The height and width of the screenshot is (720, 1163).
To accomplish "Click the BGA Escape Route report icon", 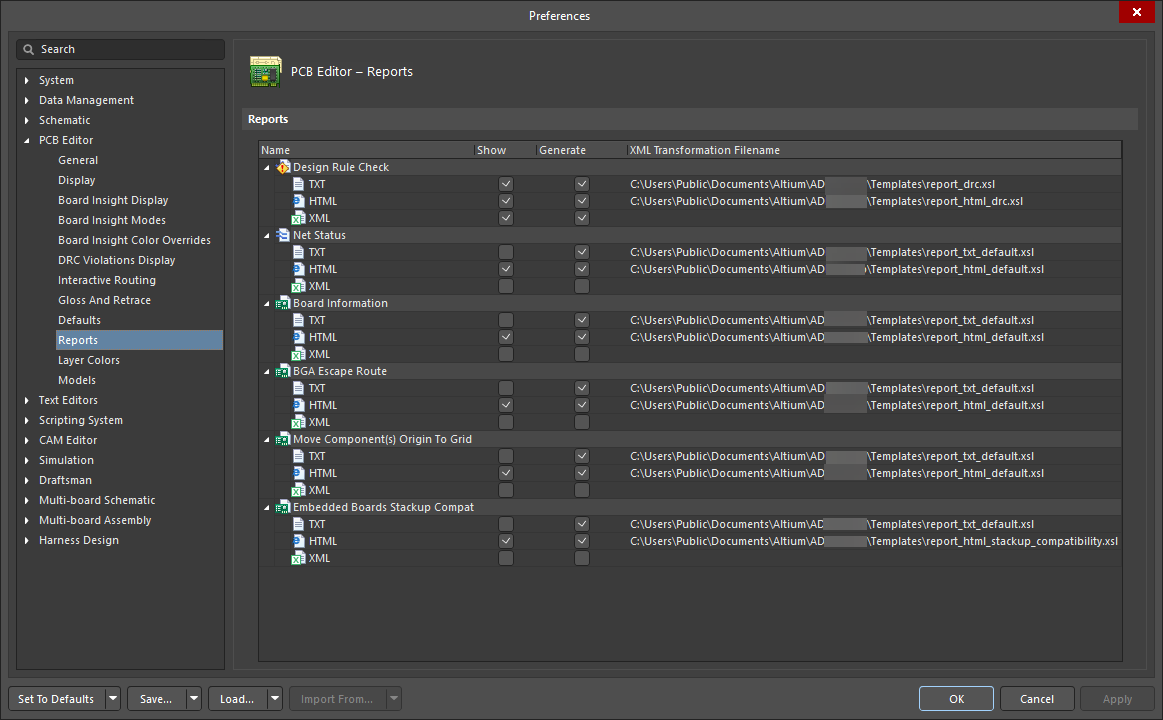I will (x=281, y=370).
